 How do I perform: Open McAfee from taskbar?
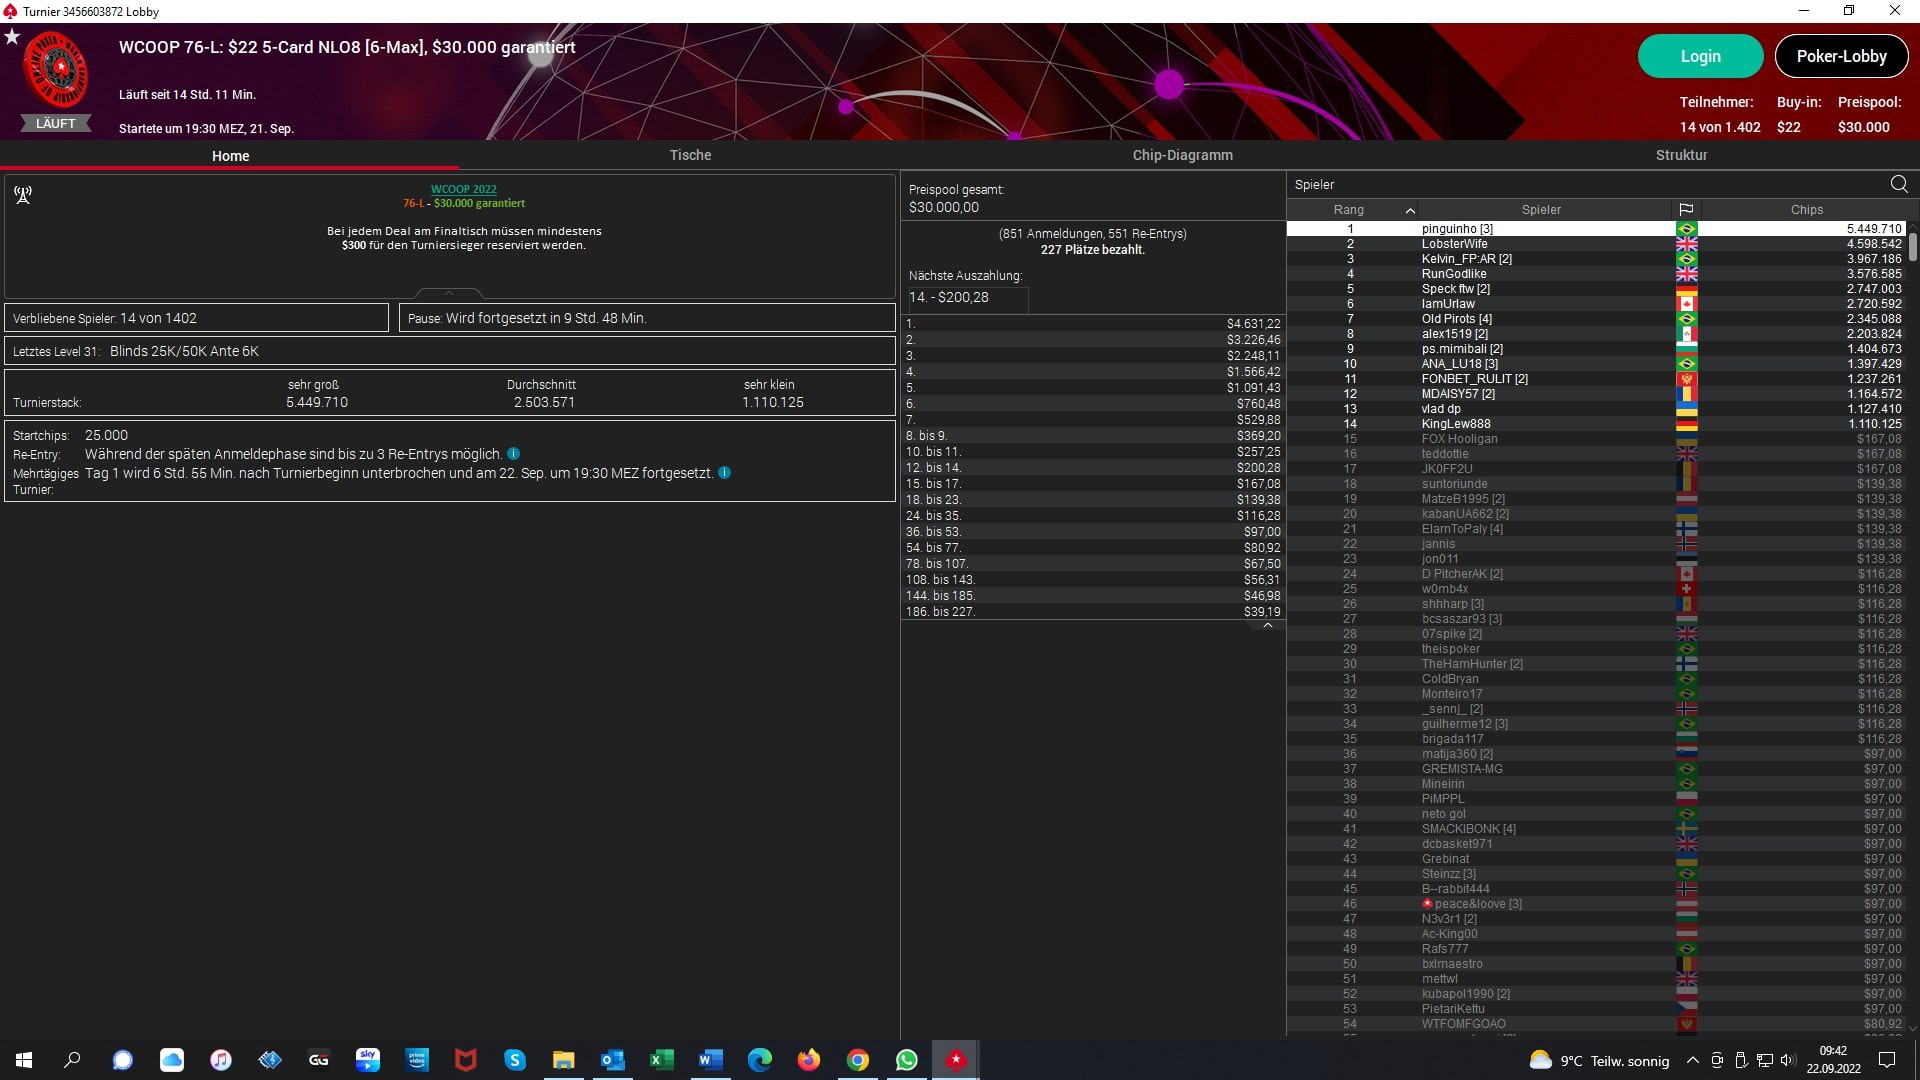coord(466,1060)
